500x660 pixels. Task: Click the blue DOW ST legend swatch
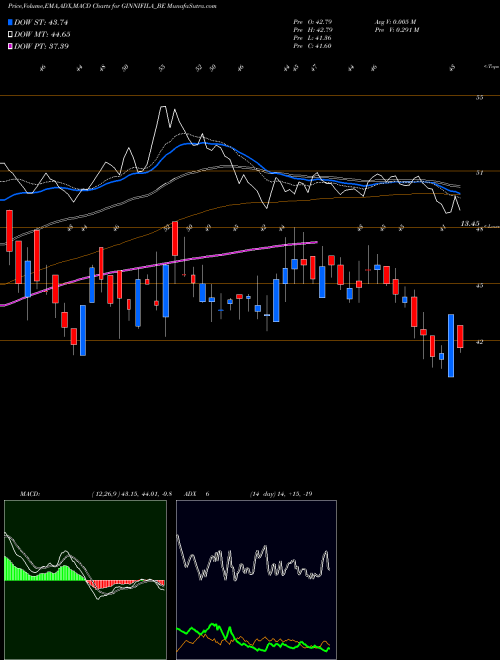(10, 22)
